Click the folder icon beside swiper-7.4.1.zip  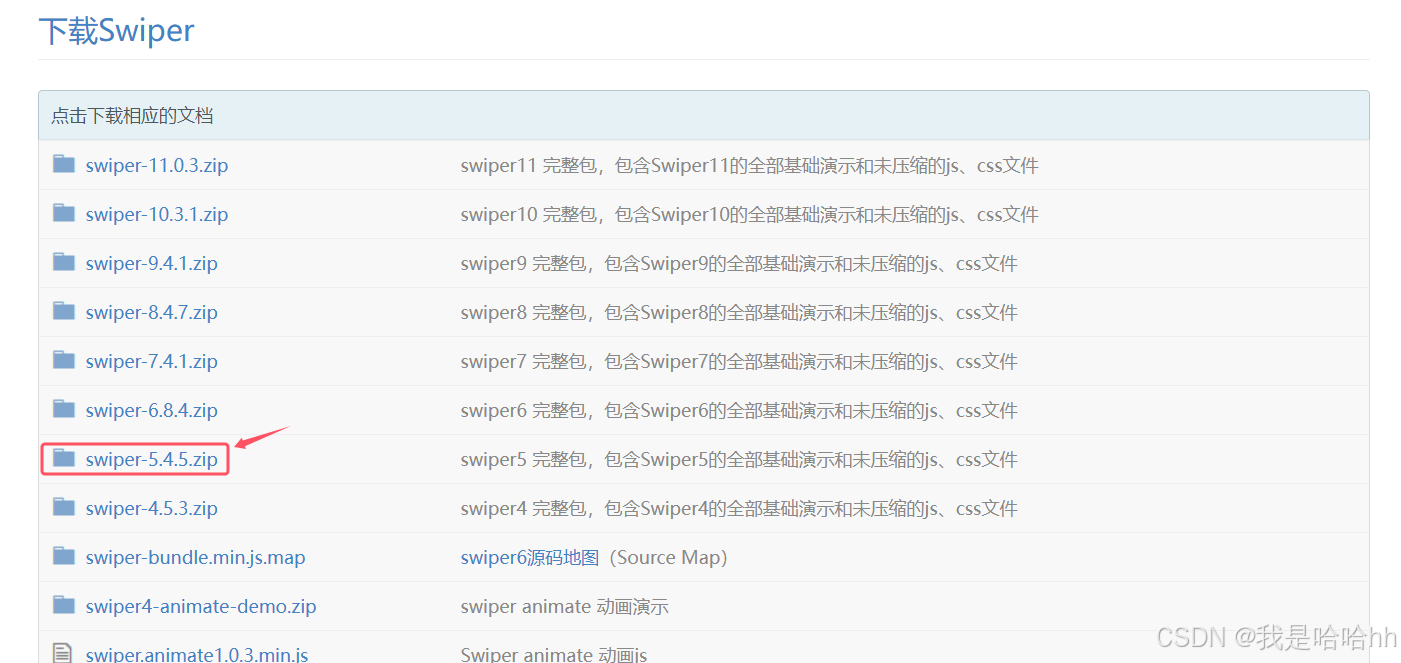point(64,360)
